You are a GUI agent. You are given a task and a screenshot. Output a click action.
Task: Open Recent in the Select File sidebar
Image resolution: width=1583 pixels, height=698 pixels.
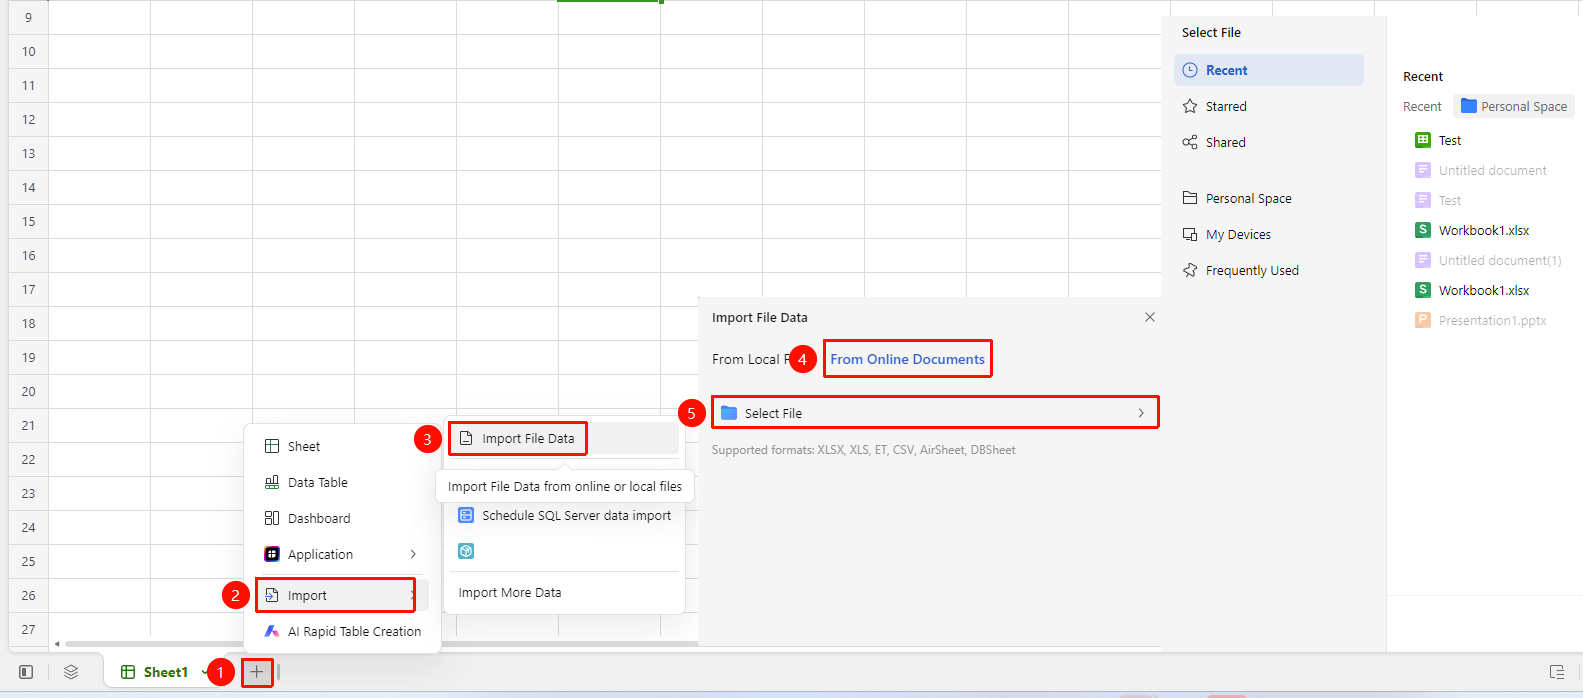pos(1269,70)
